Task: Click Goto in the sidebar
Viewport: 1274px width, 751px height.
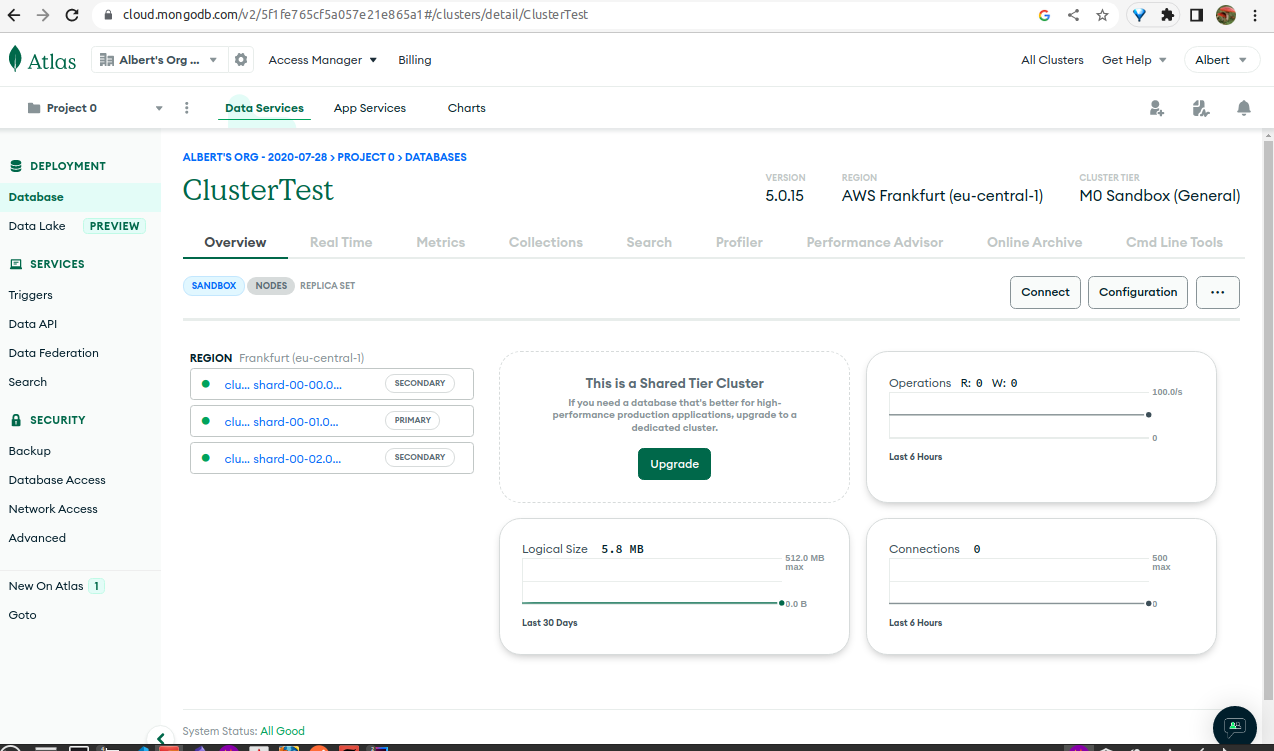Action: (x=22, y=615)
